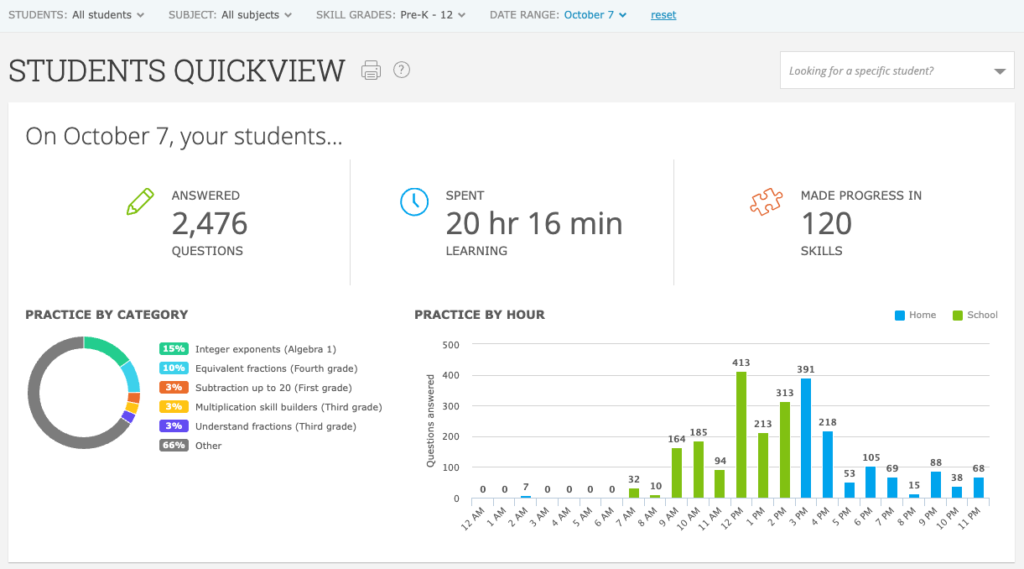
Task: Open the Students filter dropdown
Action: pos(106,15)
